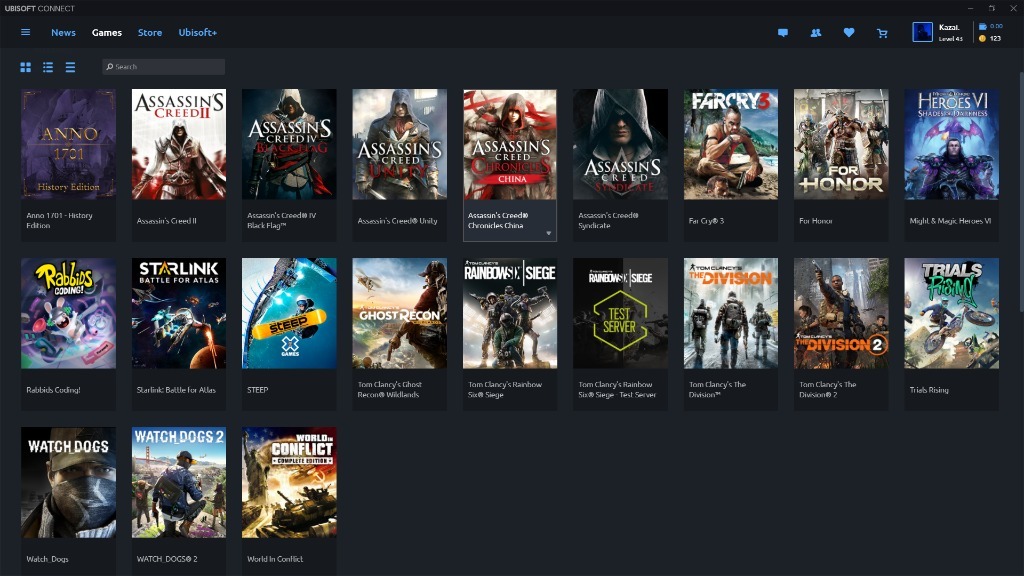
Task: Open Rainbow Six Siege soldiers cover
Action: 510,313
